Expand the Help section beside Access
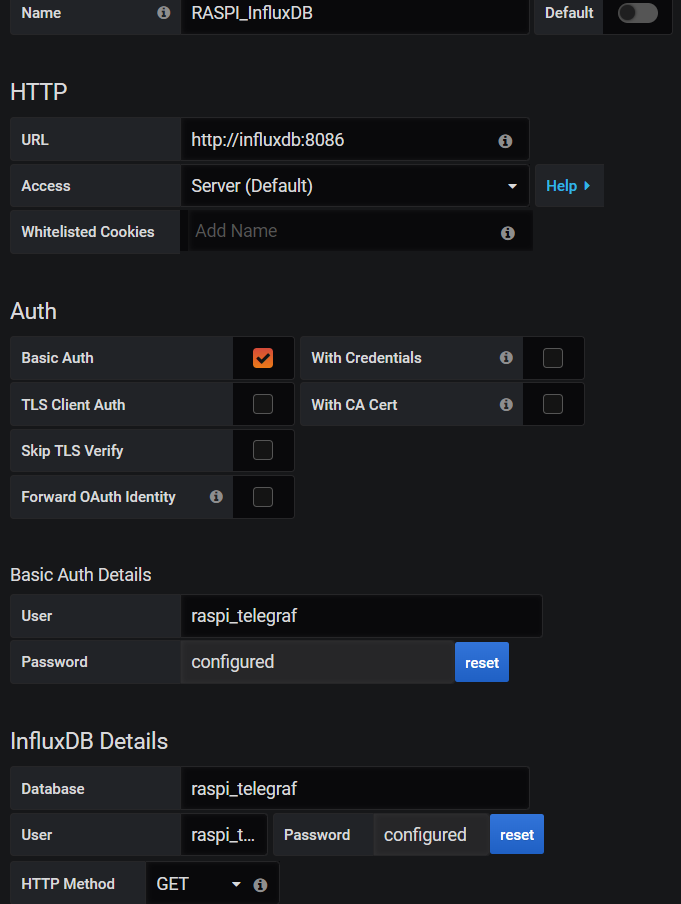Image resolution: width=681 pixels, height=904 pixels. [568, 186]
